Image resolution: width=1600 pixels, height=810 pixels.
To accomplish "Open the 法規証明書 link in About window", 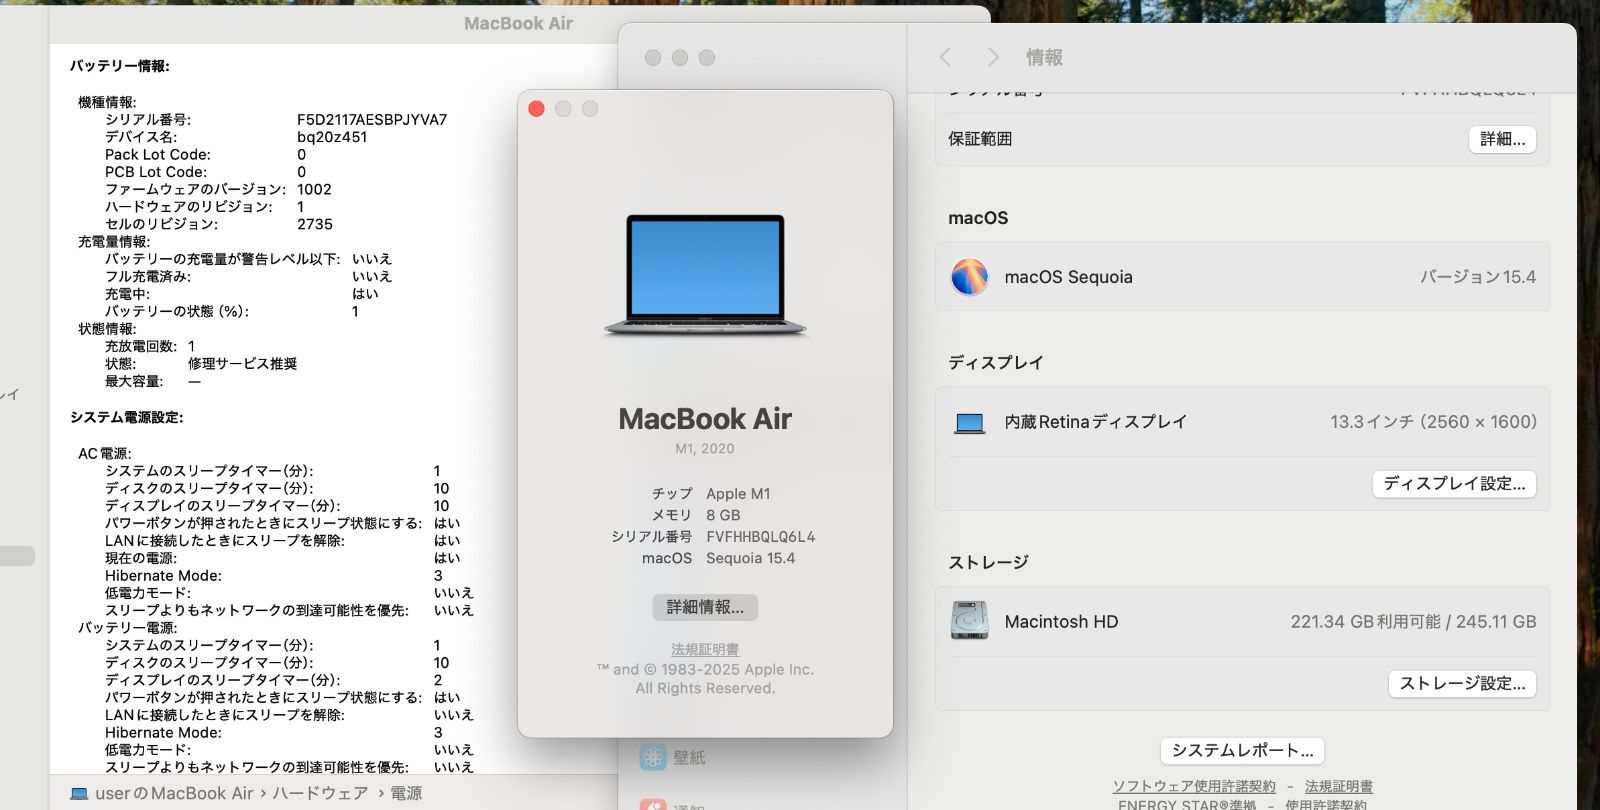I will [705, 649].
